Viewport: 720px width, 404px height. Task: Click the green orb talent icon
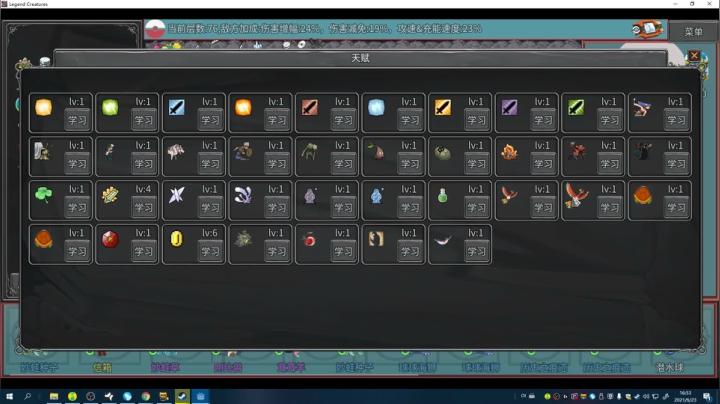pos(110,107)
